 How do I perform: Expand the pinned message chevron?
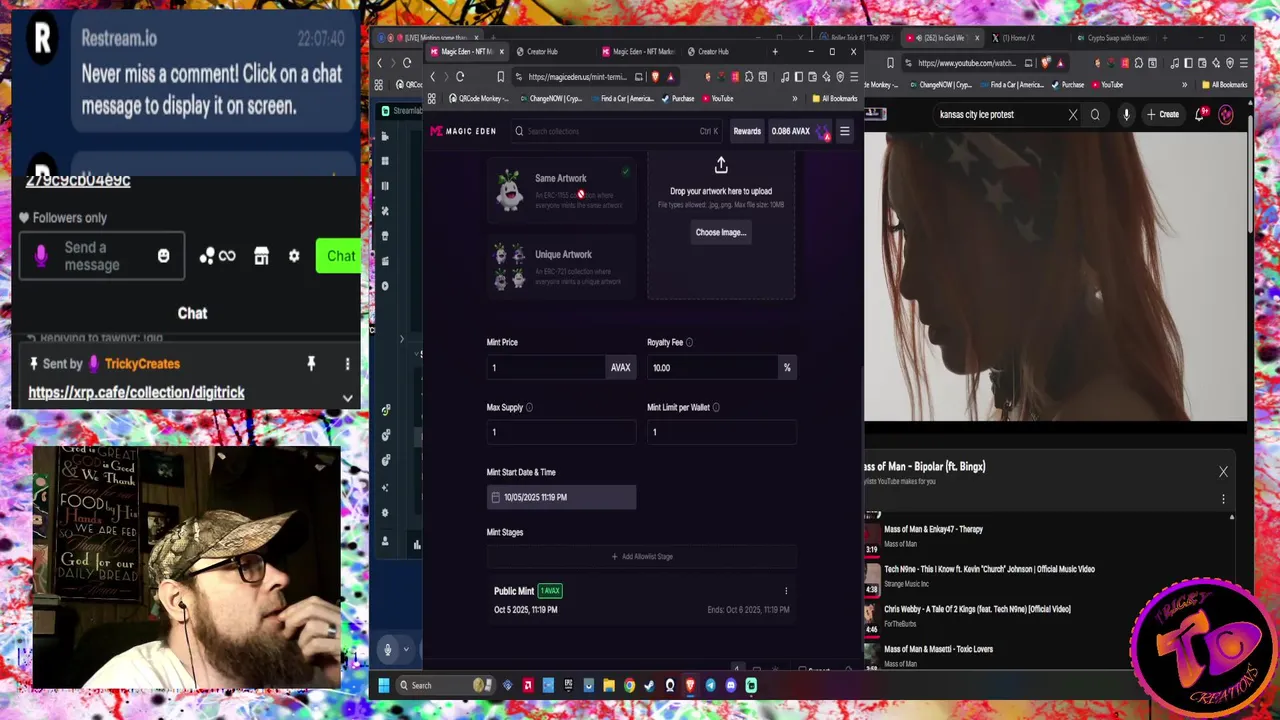347,397
